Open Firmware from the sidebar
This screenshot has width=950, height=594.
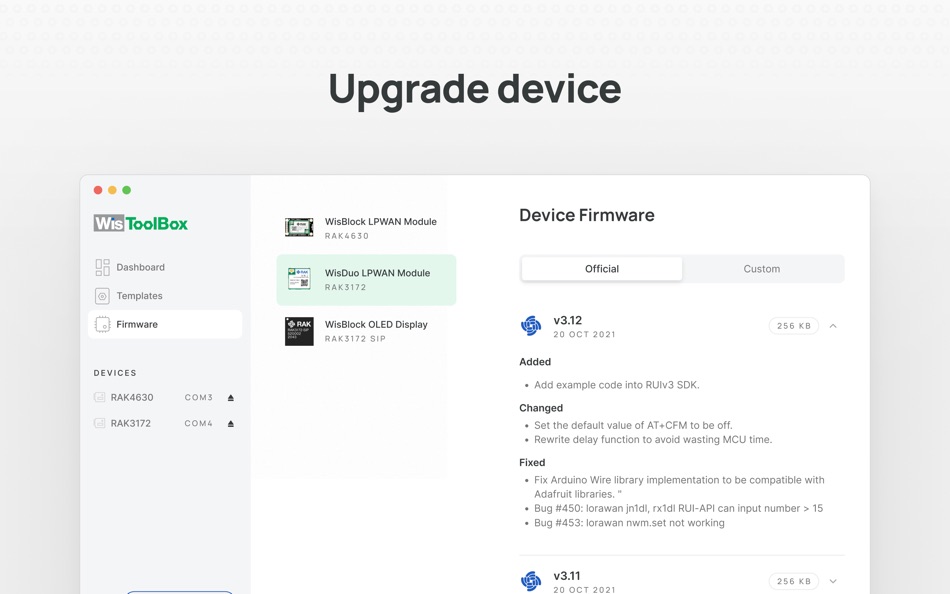pyautogui.click(x=165, y=324)
